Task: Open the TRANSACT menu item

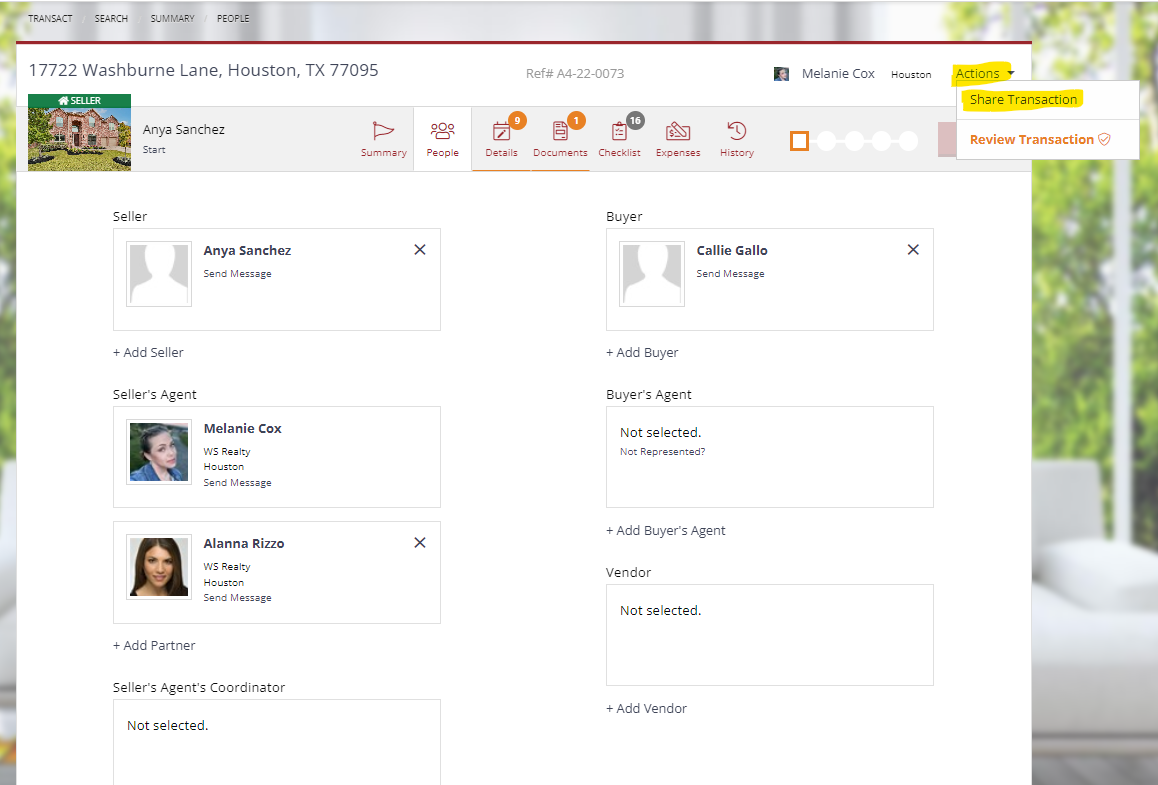Action: (49, 18)
